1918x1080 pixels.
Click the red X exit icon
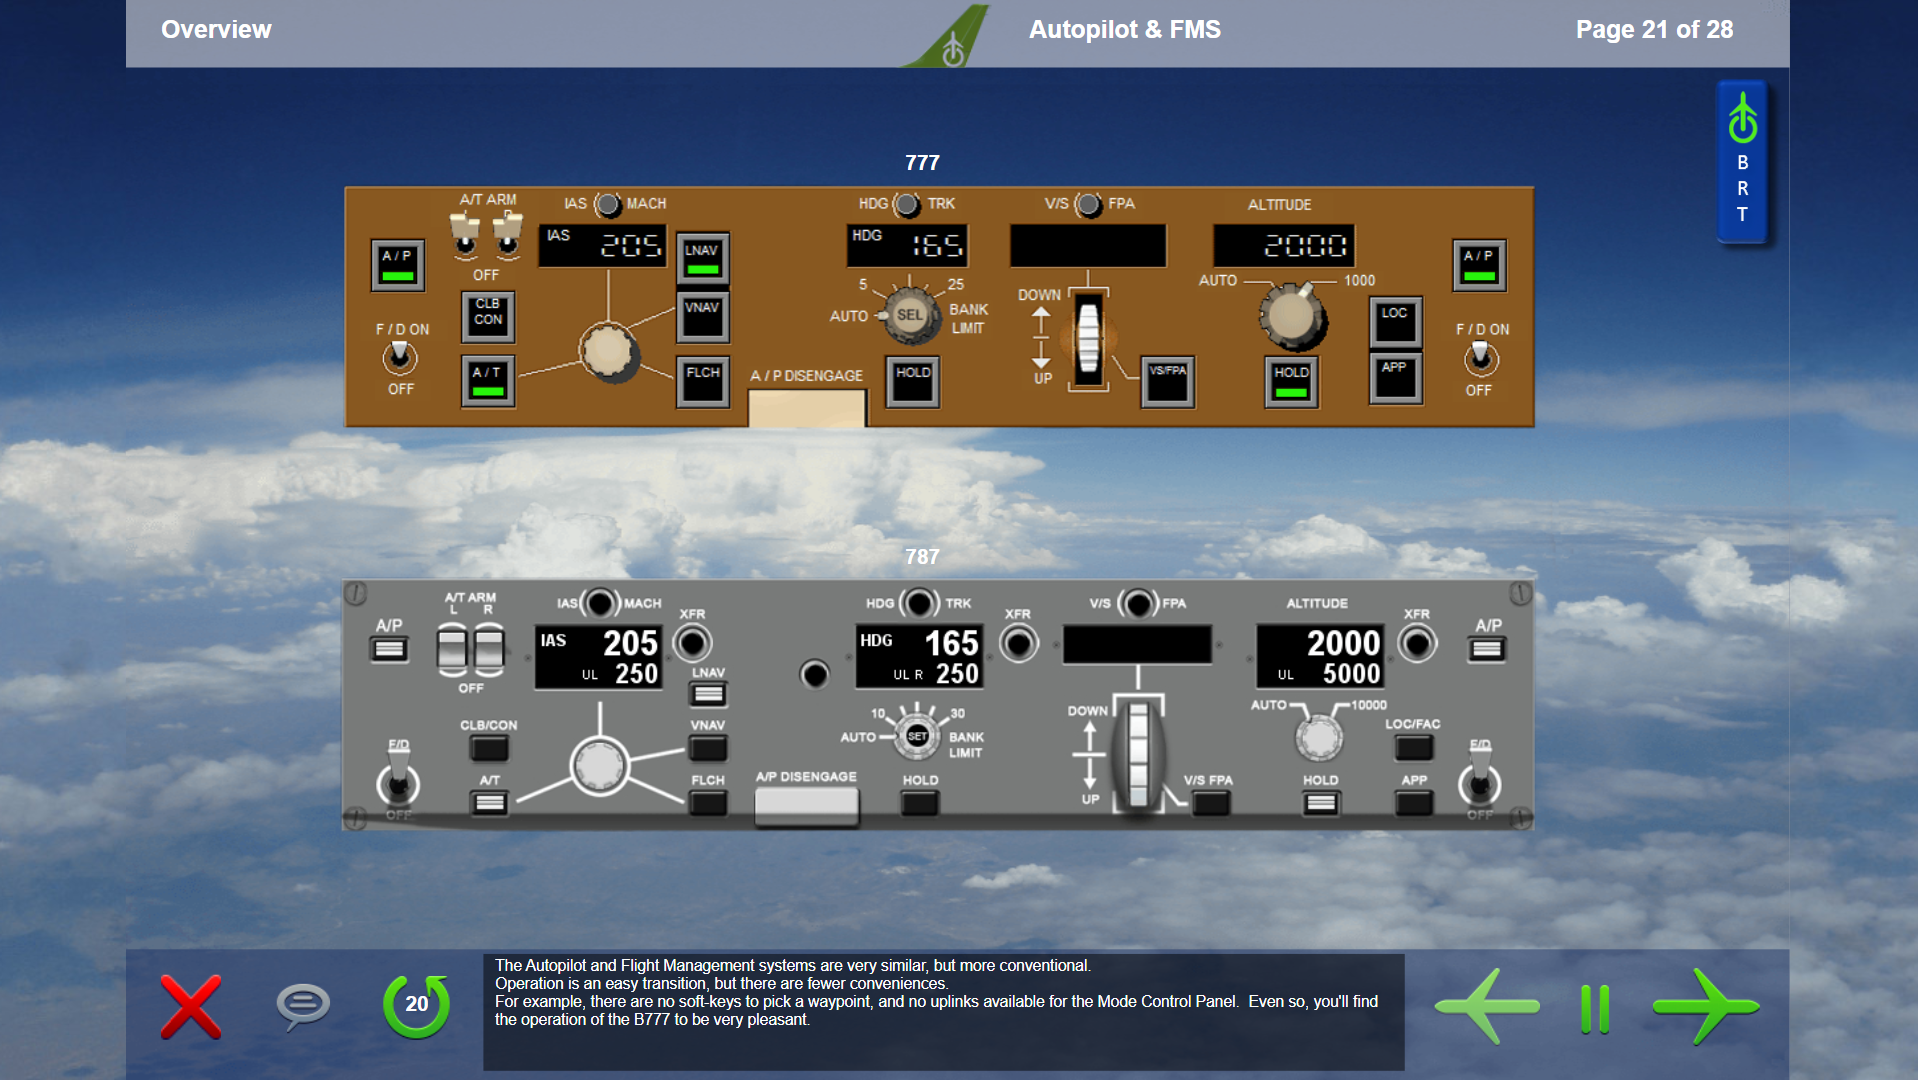(191, 1006)
